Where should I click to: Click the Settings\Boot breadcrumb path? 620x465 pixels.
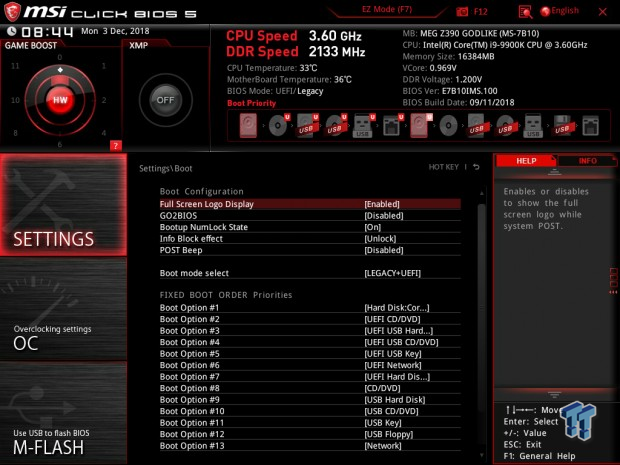point(166,168)
